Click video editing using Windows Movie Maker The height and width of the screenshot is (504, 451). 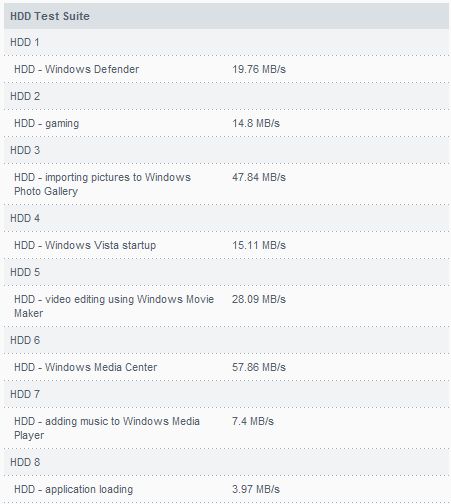coord(114,306)
